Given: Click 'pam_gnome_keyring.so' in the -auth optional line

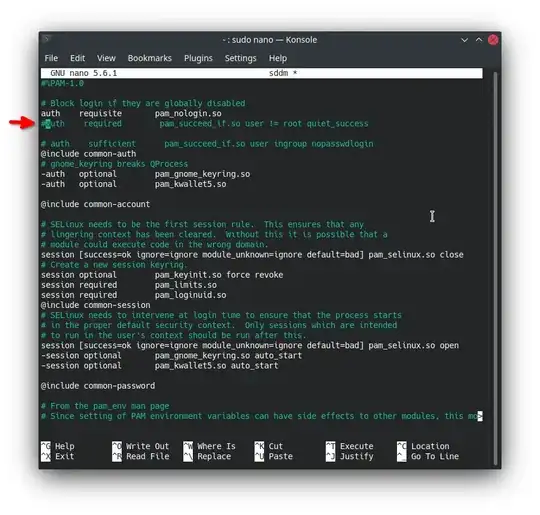Looking at the screenshot, I should pyautogui.click(x=202, y=174).
